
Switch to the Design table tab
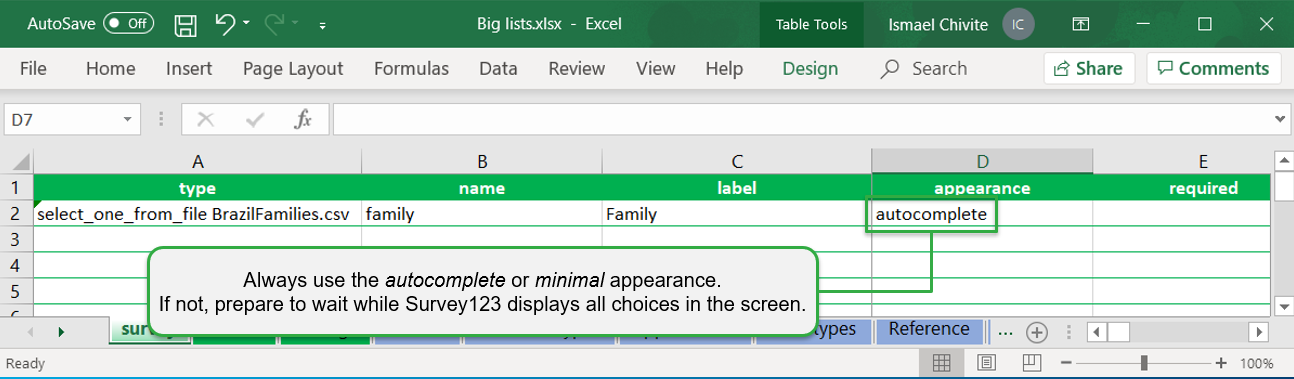click(810, 68)
